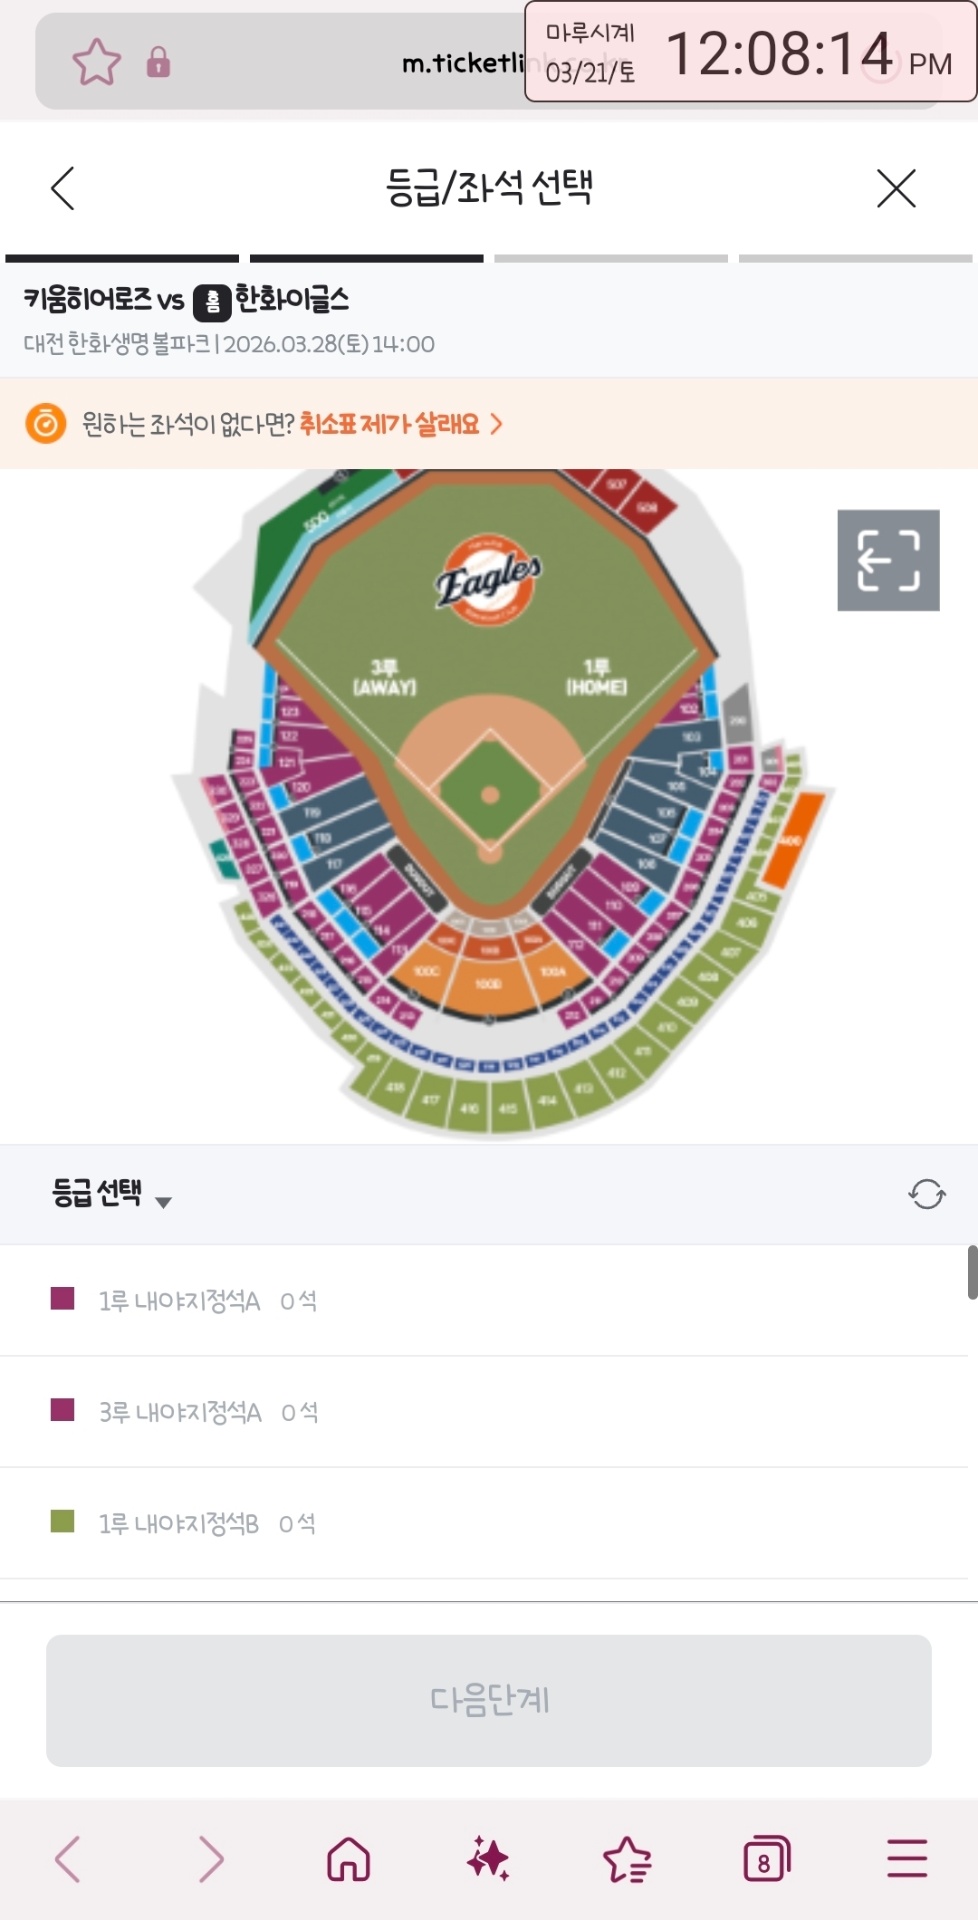Go to previous page in browser toolbar

coord(68,1859)
